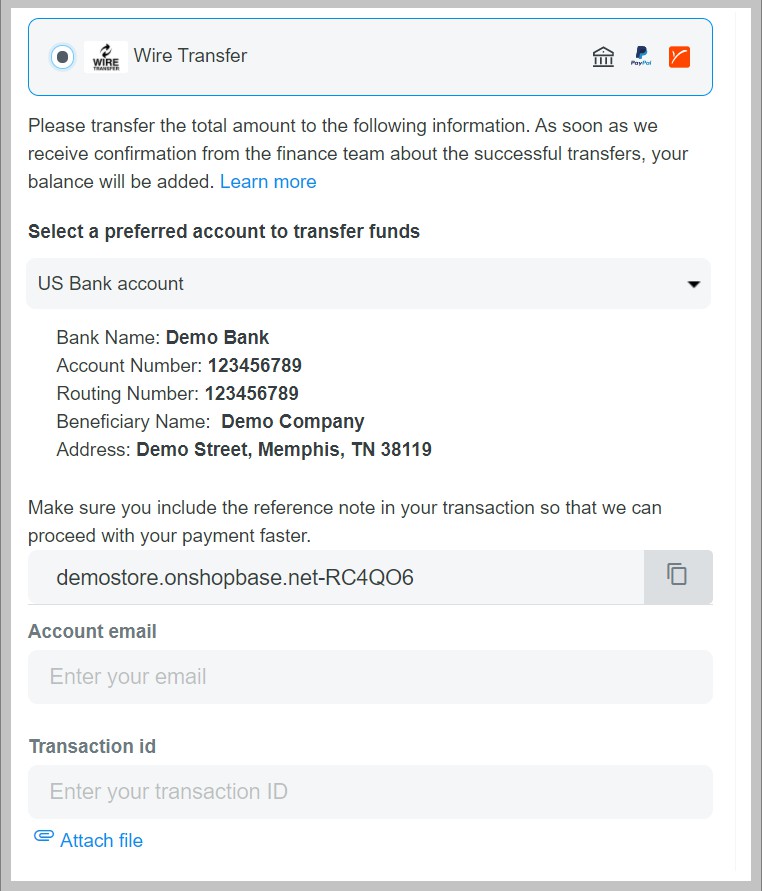Choose the orange Payoneer payment icon
This screenshot has width=762, height=891.
[x=679, y=57]
